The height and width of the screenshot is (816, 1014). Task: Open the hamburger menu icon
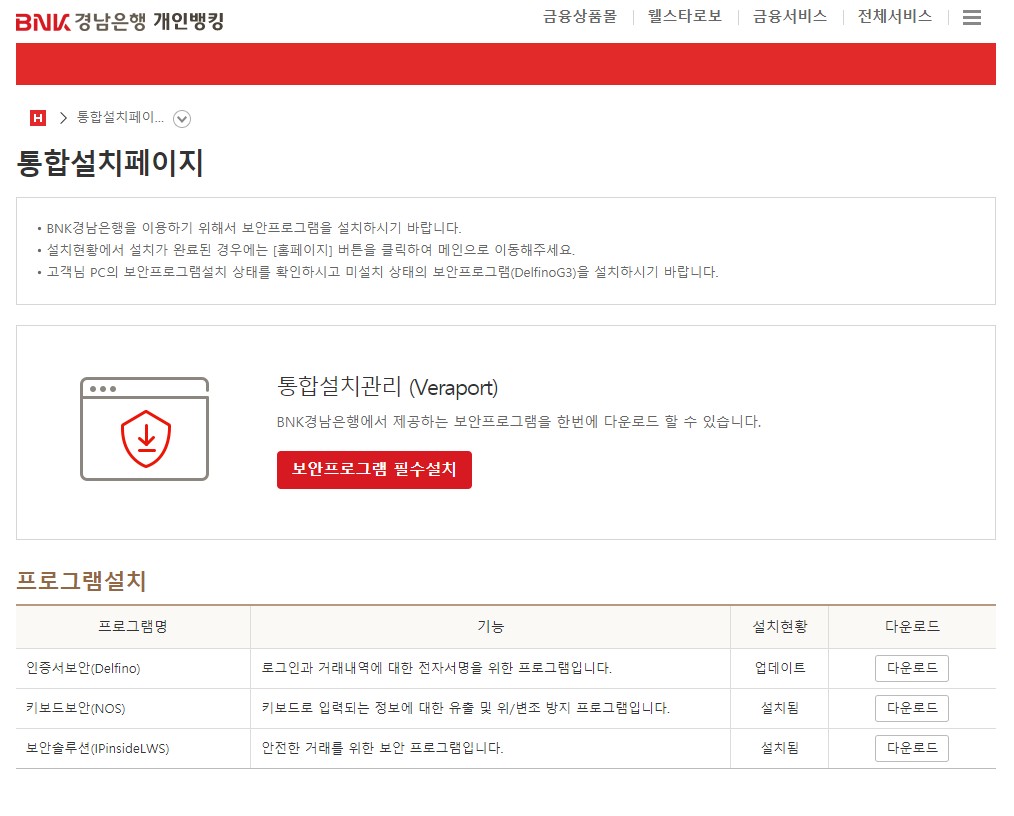click(971, 17)
